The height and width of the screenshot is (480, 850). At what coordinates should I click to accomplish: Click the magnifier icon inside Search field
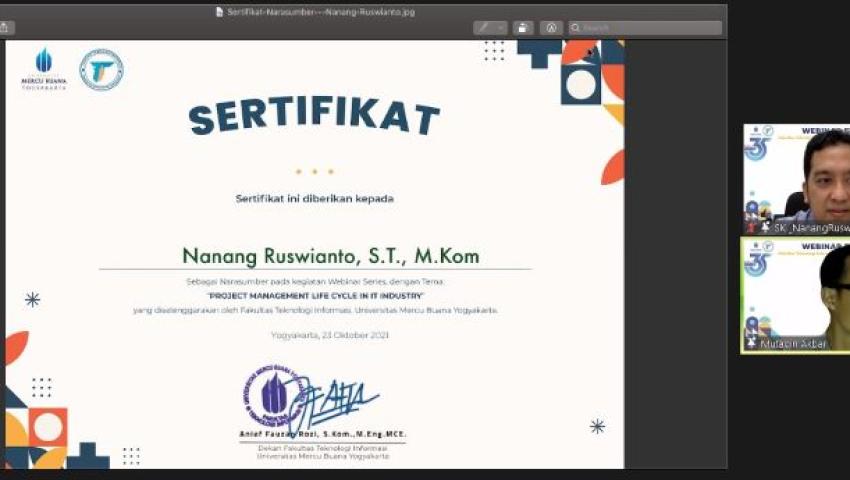point(576,28)
